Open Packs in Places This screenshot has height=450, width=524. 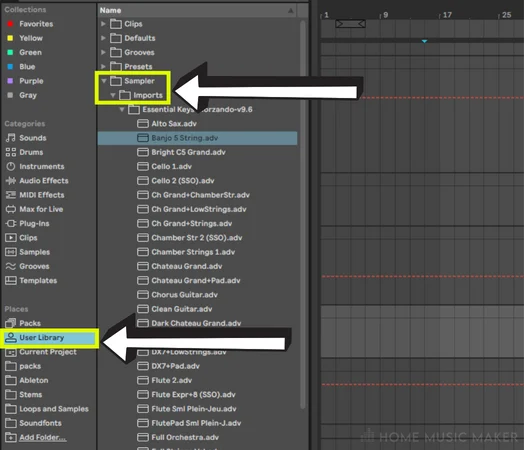point(23,323)
